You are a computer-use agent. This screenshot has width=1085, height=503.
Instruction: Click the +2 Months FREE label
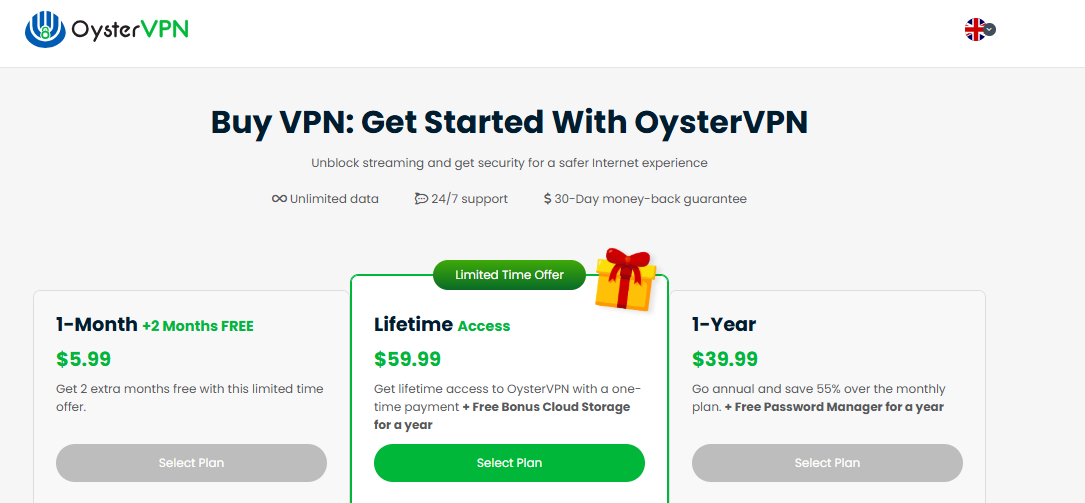click(198, 326)
